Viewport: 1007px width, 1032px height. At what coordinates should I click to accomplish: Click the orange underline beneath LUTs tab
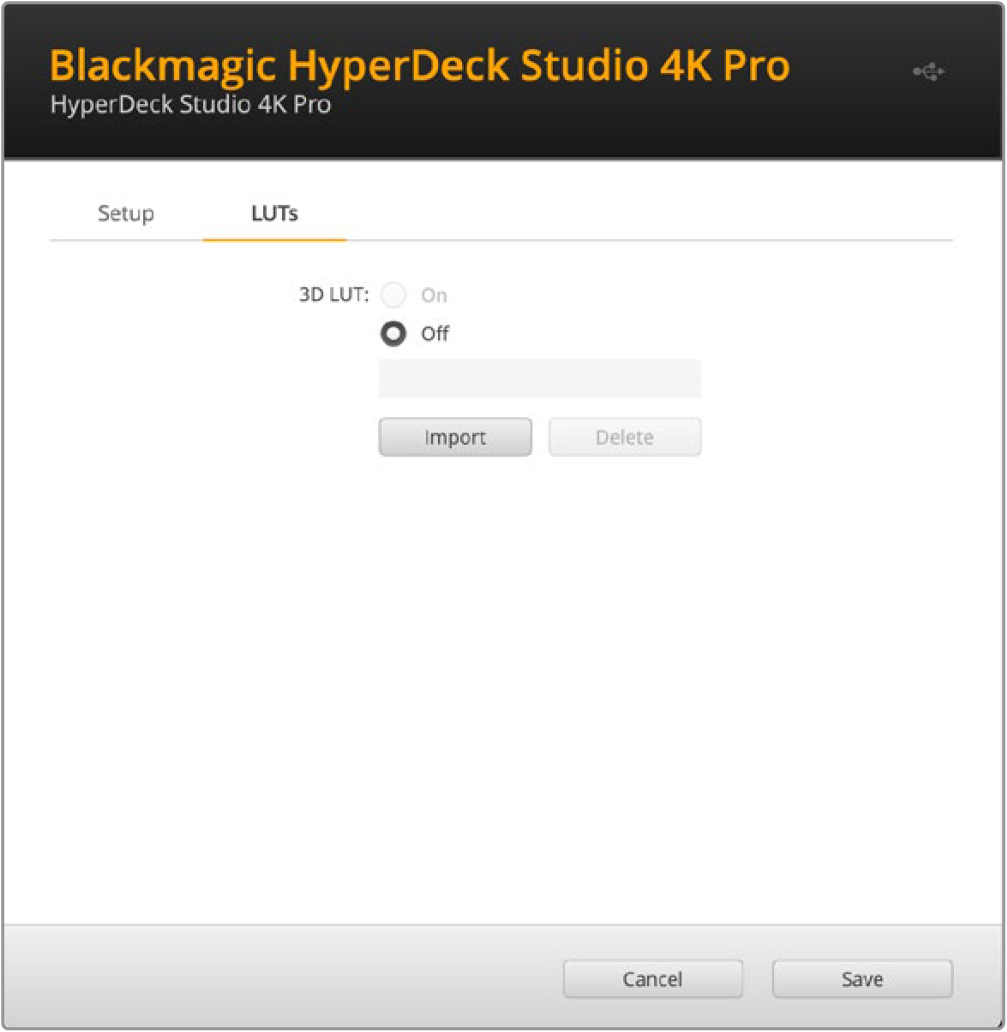(x=274, y=240)
